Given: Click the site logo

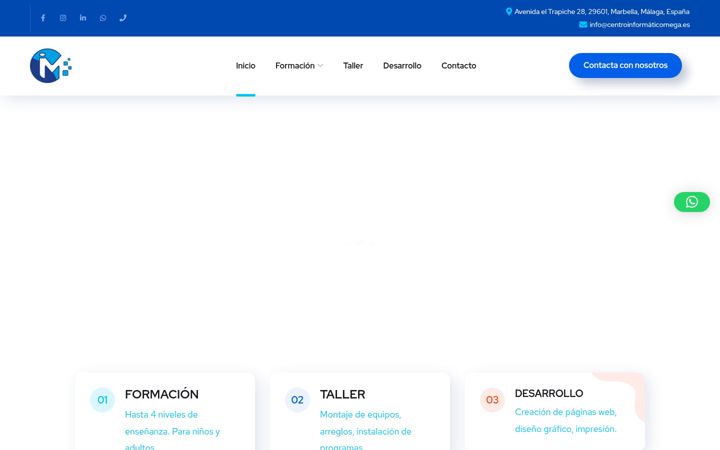Looking at the screenshot, I should click(51, 66).
